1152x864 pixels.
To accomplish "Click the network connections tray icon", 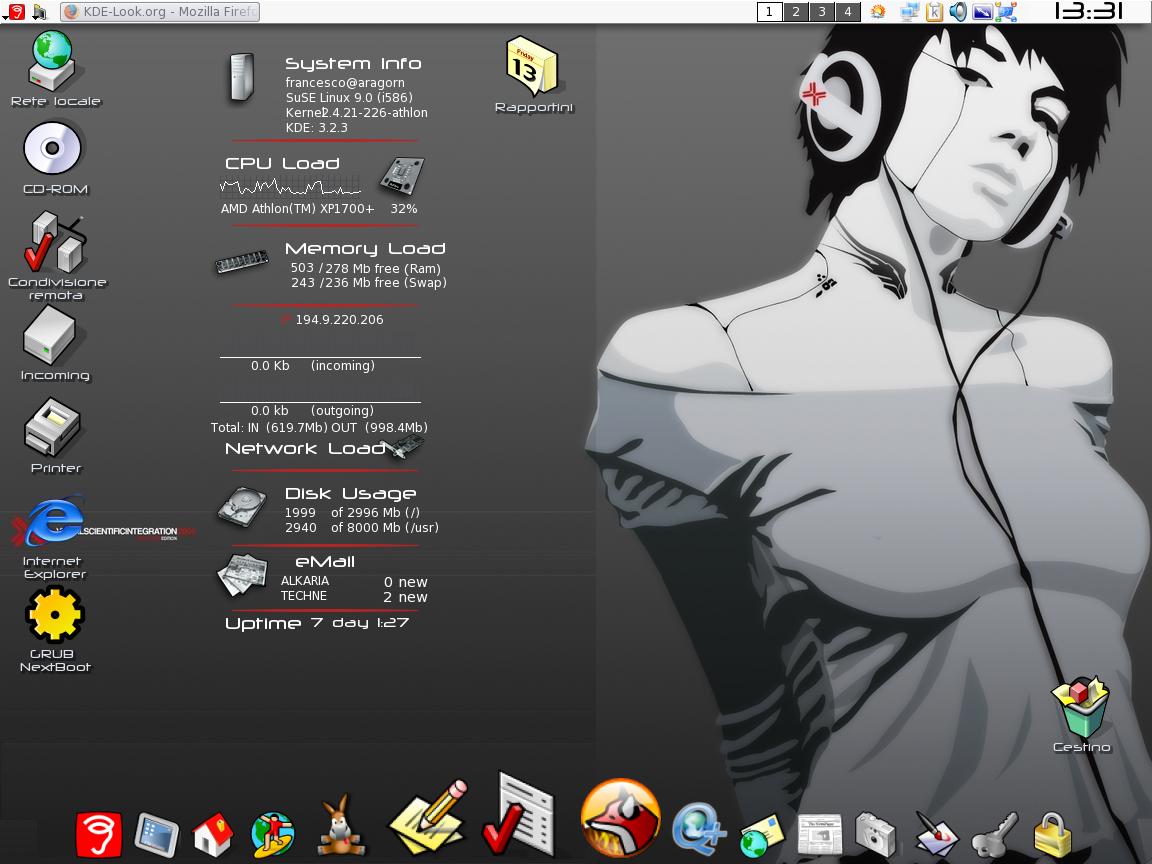I will pos(1007,12).
